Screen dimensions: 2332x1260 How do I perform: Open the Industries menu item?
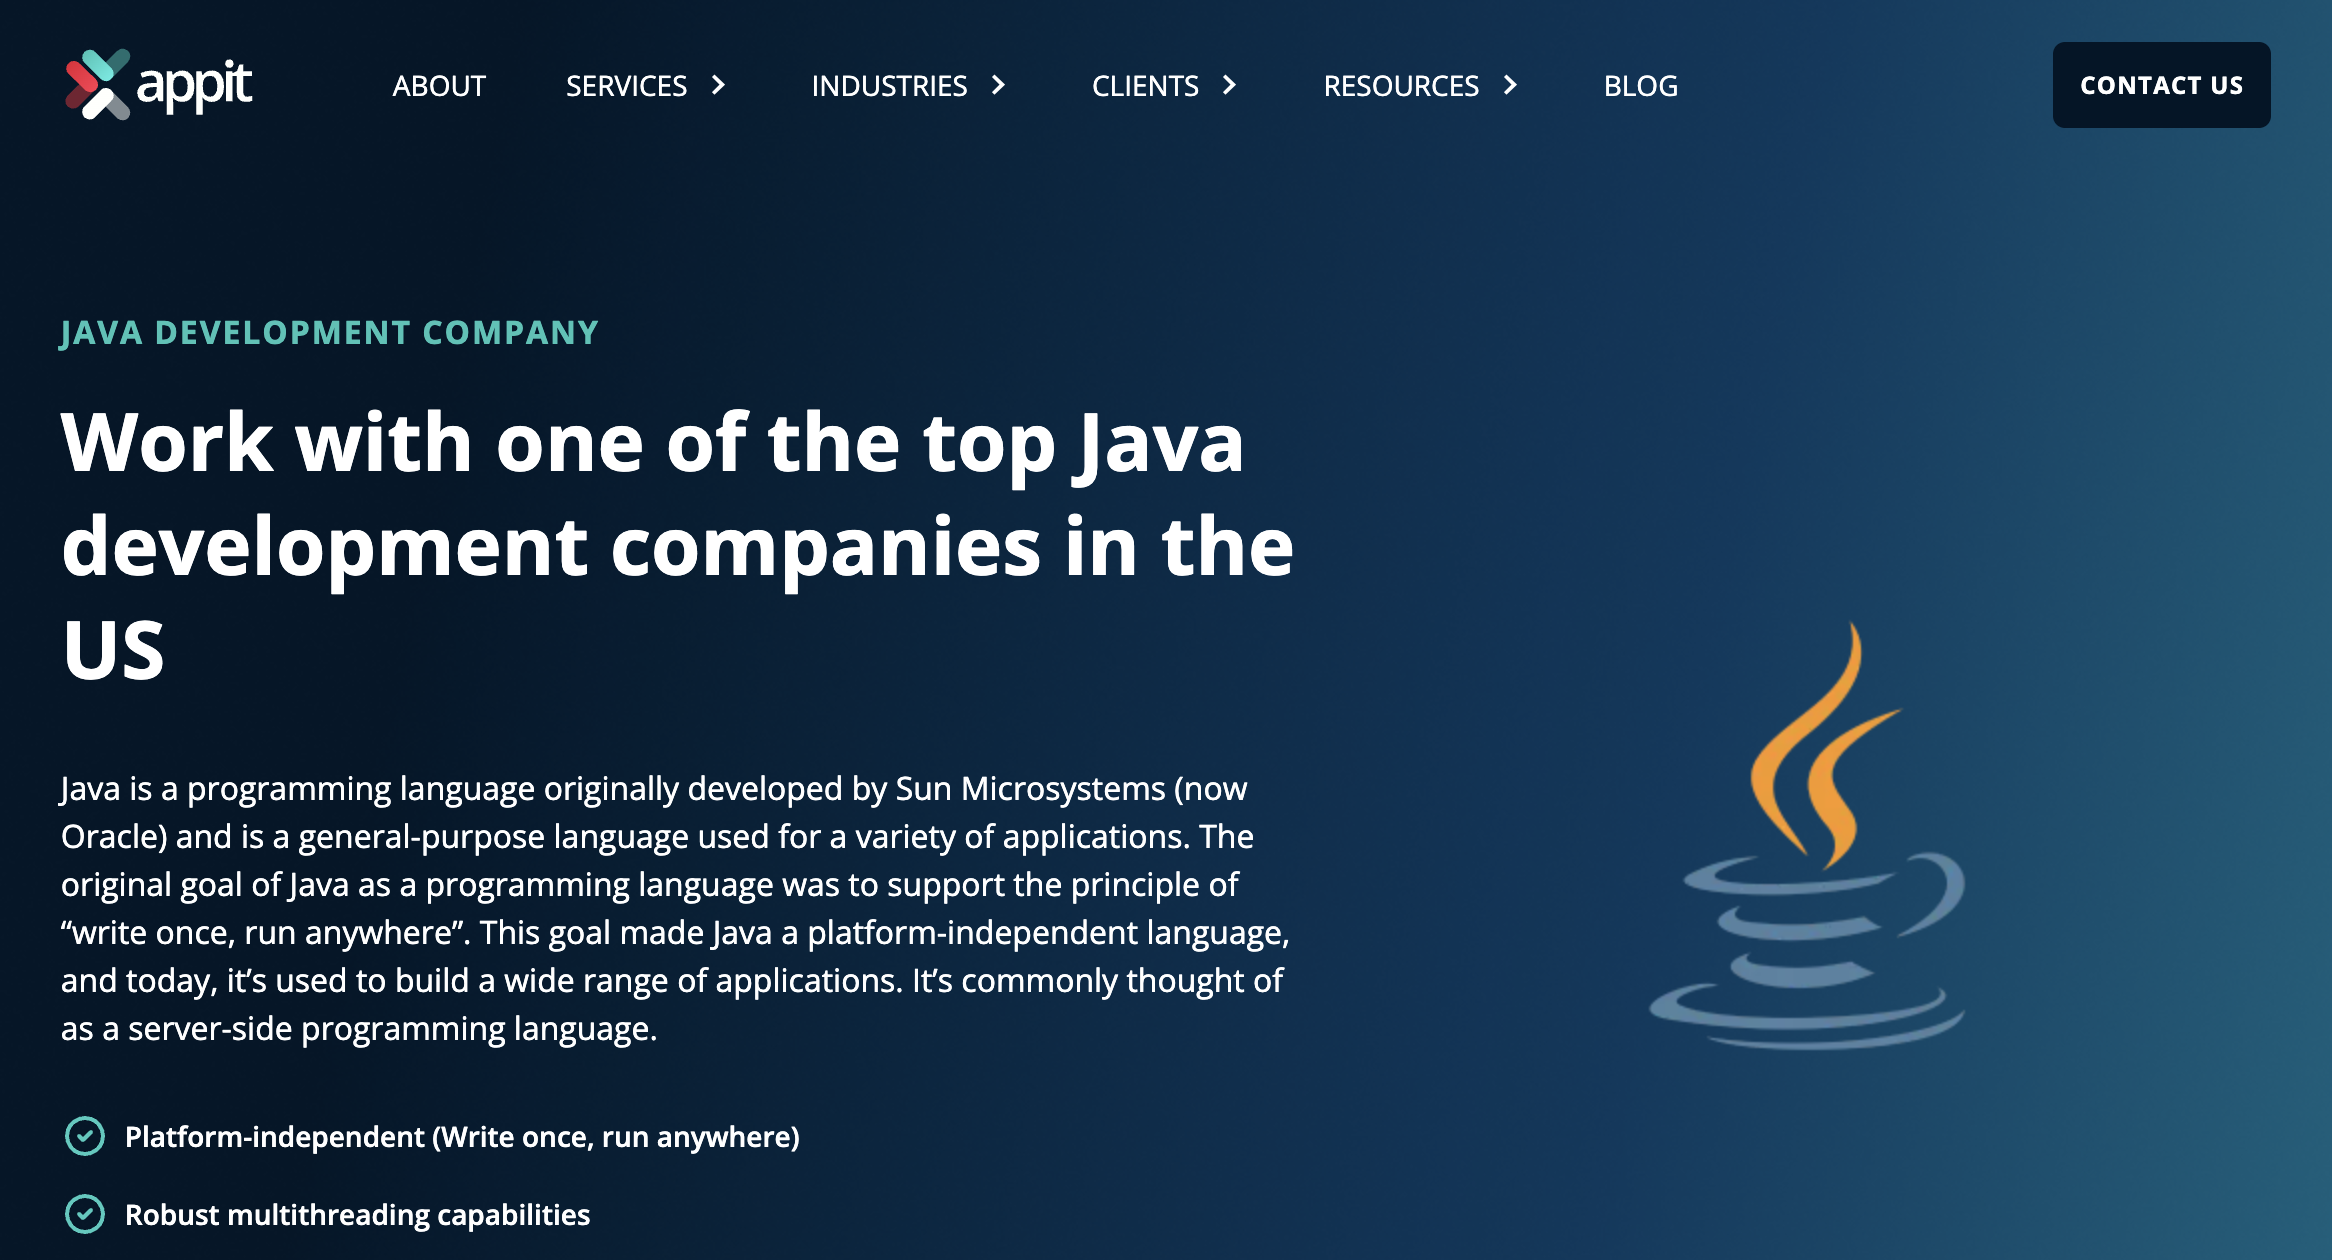click(x=889, y=86)
